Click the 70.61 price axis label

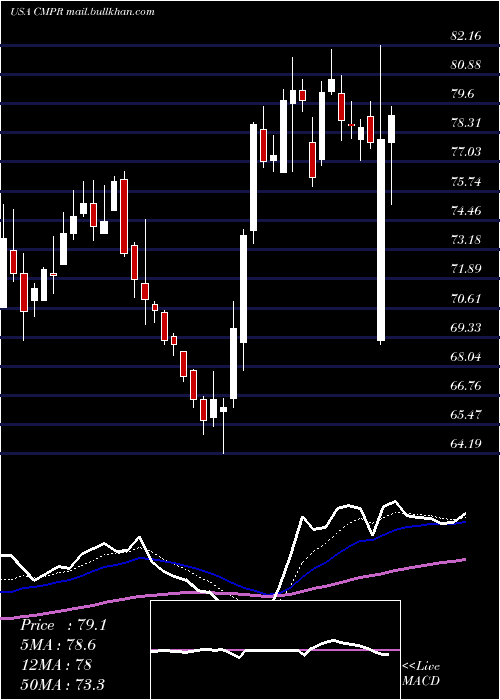point(466,298)
